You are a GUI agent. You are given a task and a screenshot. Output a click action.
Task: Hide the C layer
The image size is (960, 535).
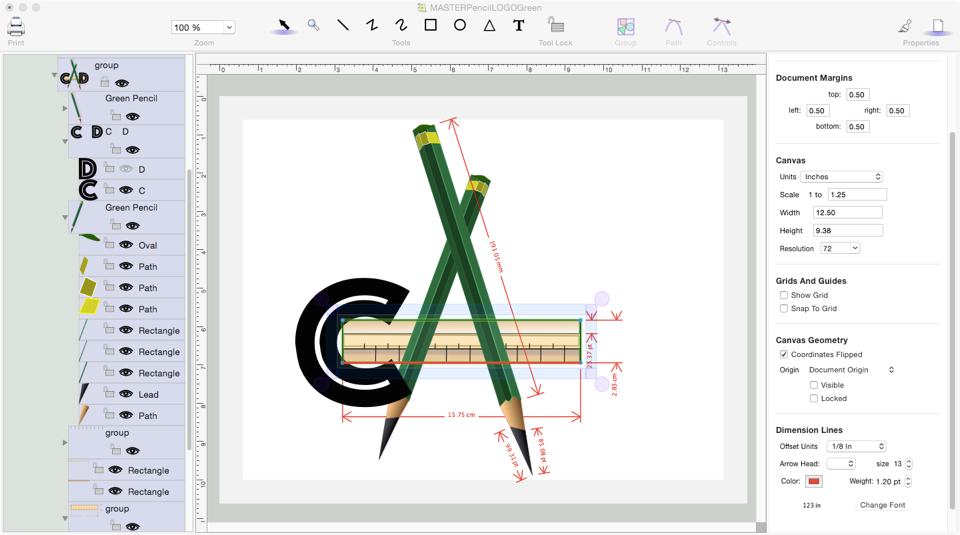(x=126, y=190)
